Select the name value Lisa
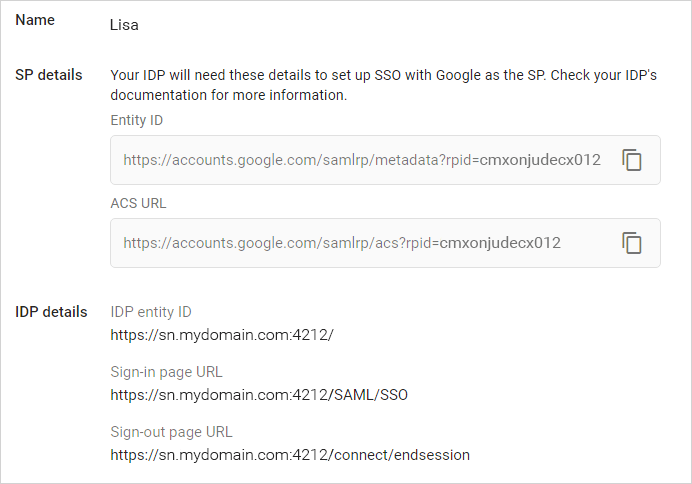 click(124, 25)
